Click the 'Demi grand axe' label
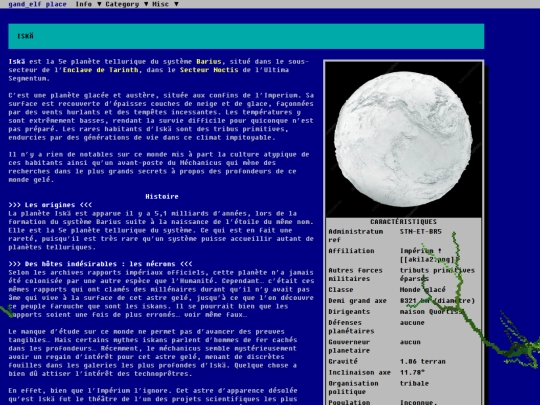 click(357, 301)
